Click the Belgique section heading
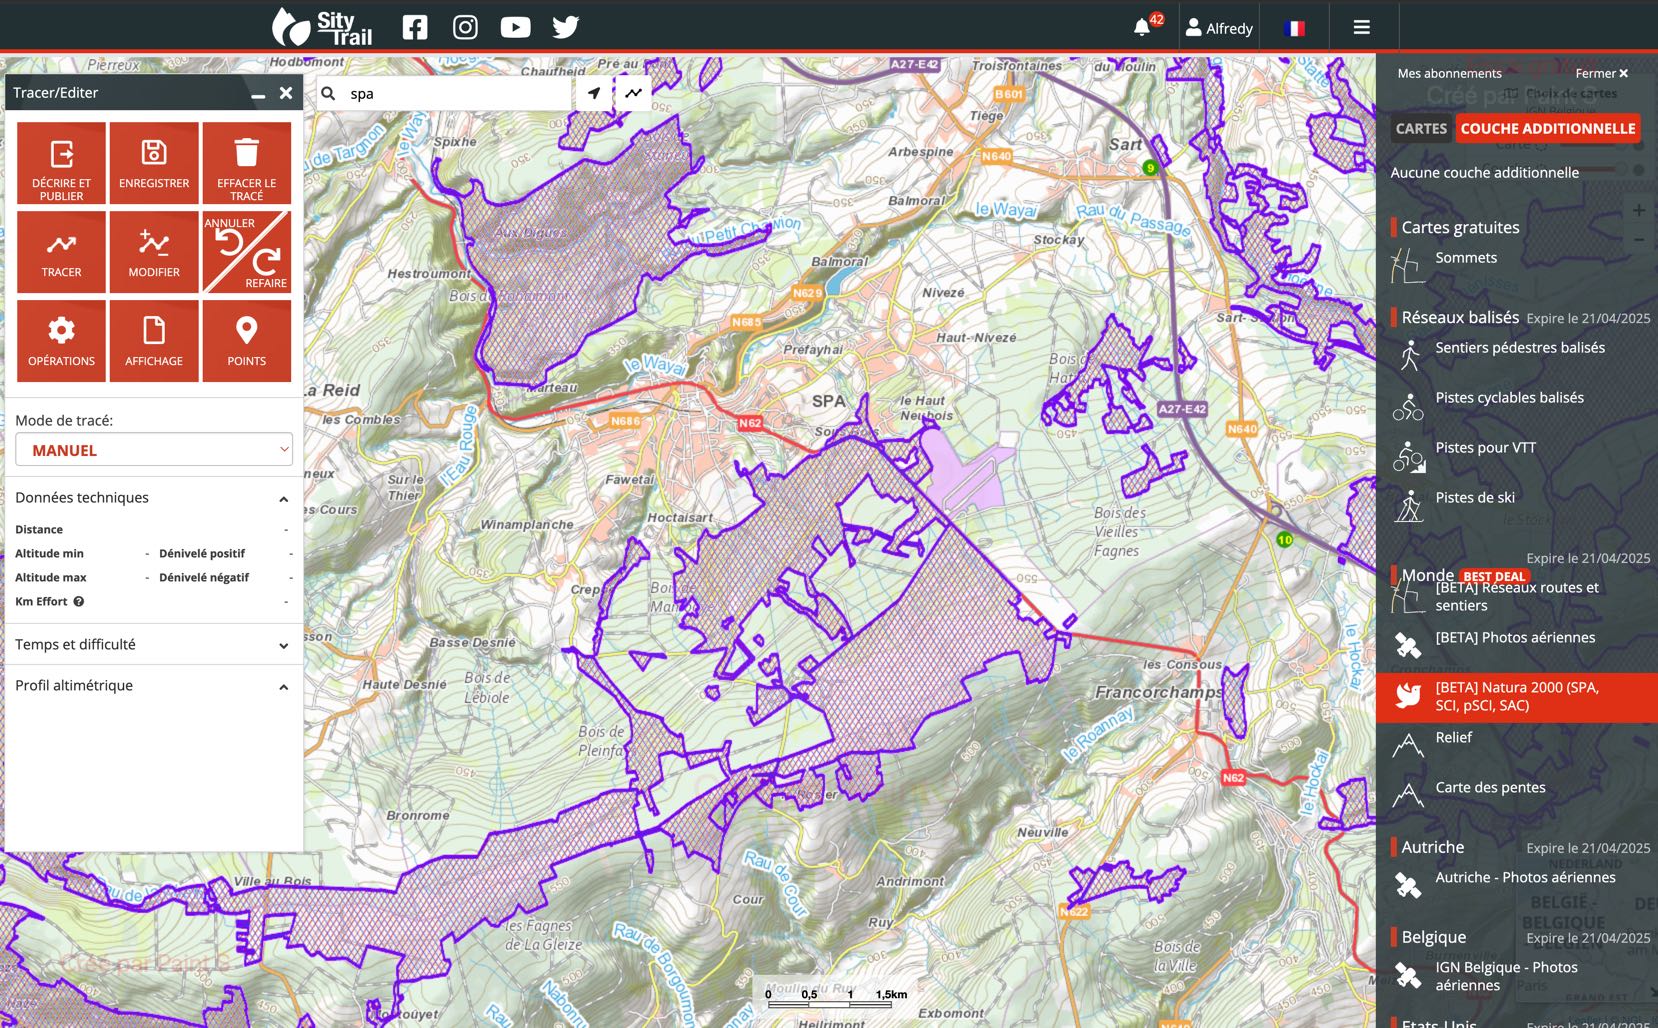 tap(1433, 937)
